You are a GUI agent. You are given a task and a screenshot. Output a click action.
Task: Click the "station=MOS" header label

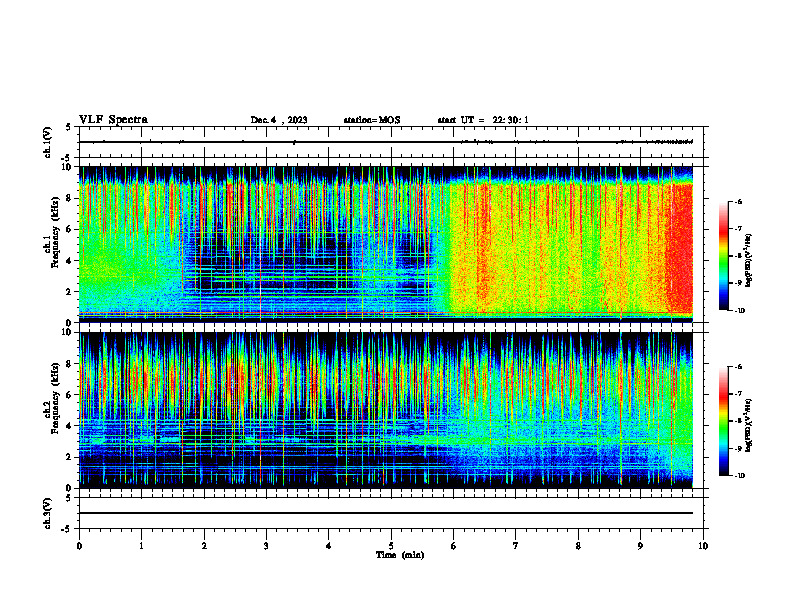372,120
